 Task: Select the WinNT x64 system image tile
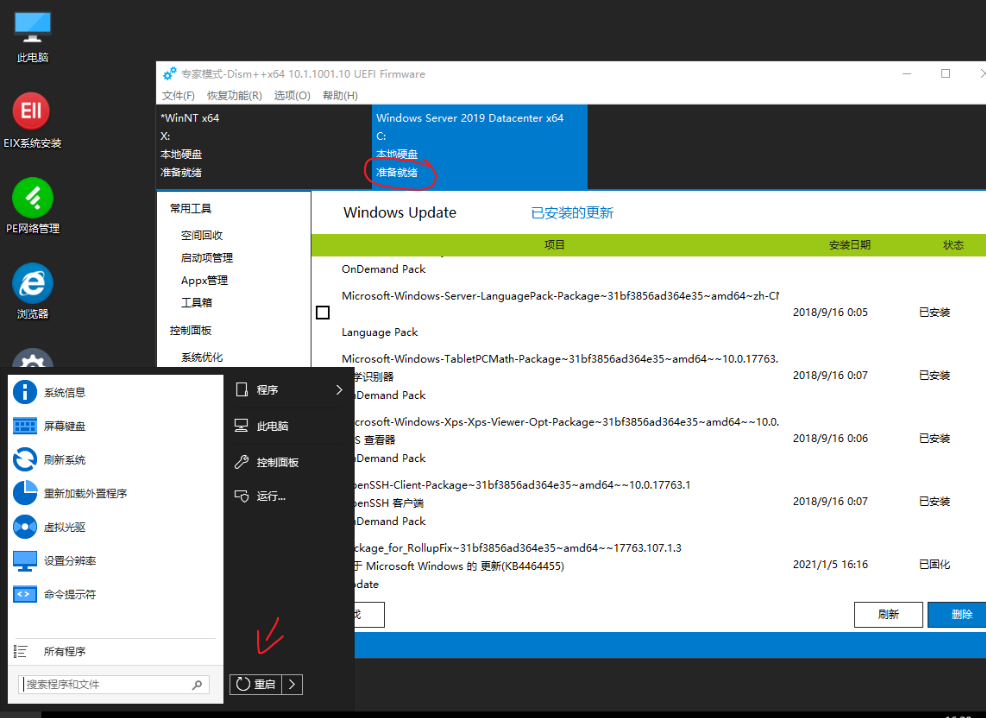(x=264, y=146)
